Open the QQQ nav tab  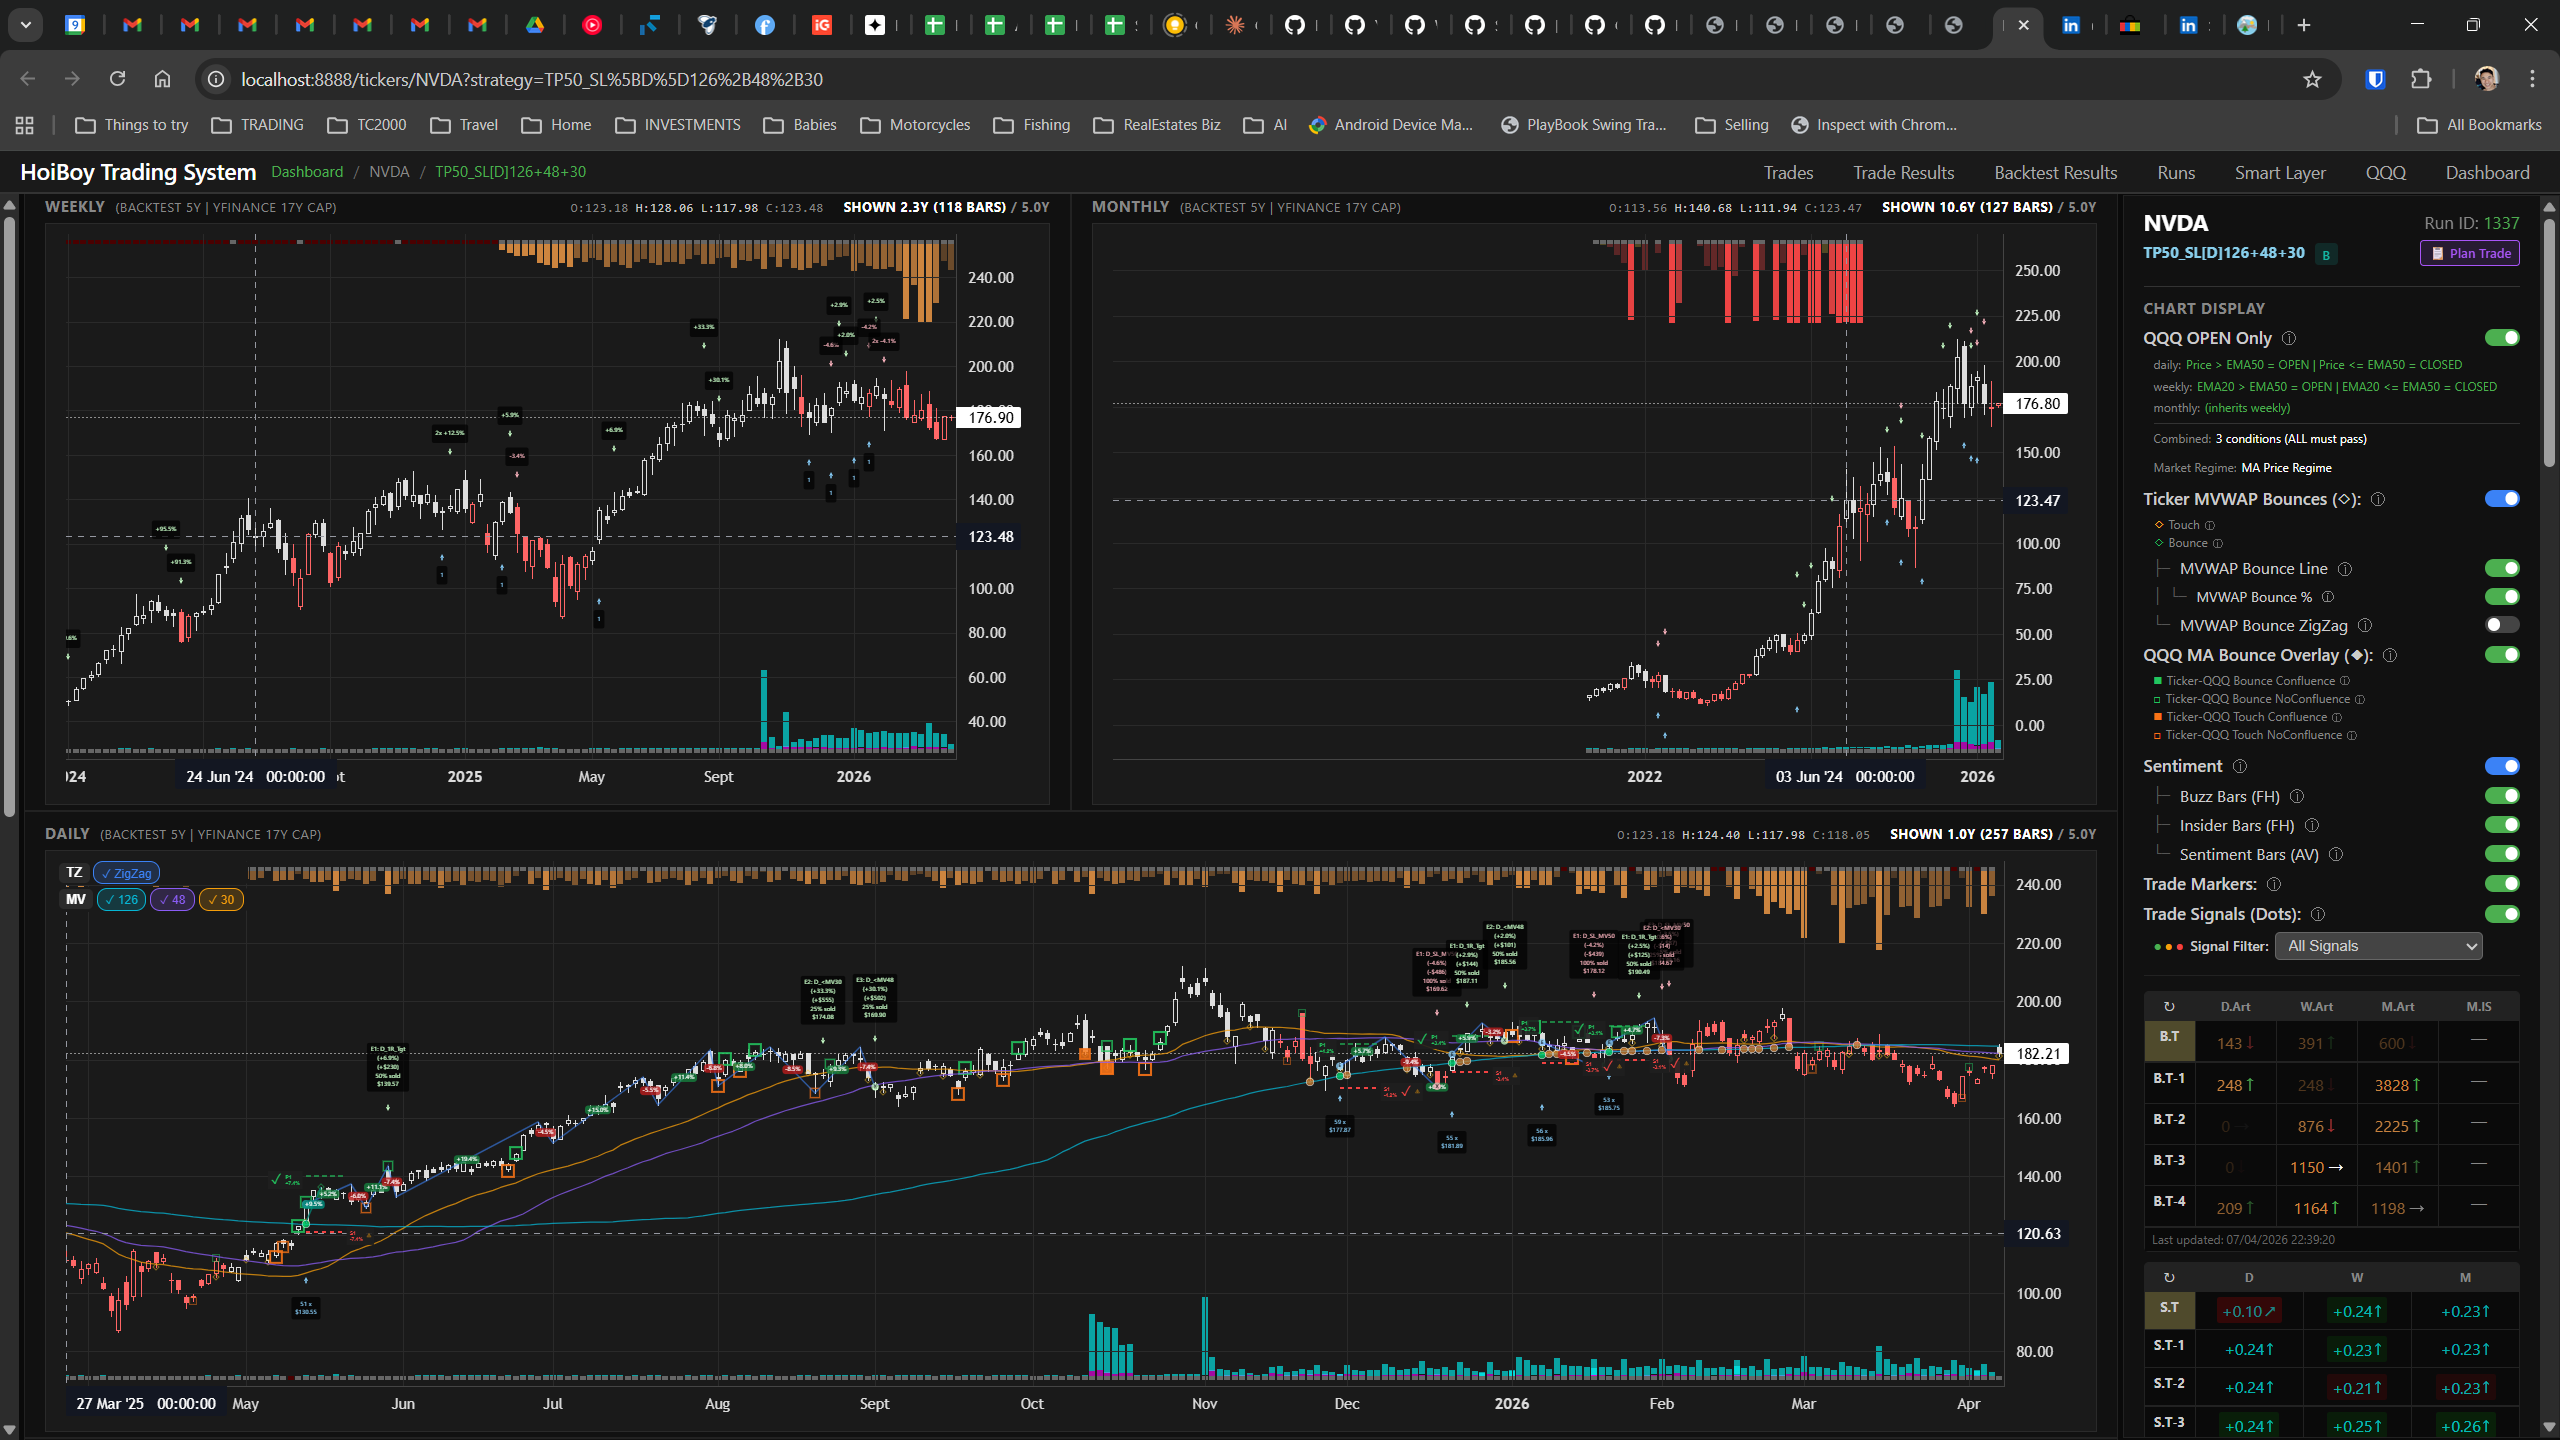tap(2386, 173)
